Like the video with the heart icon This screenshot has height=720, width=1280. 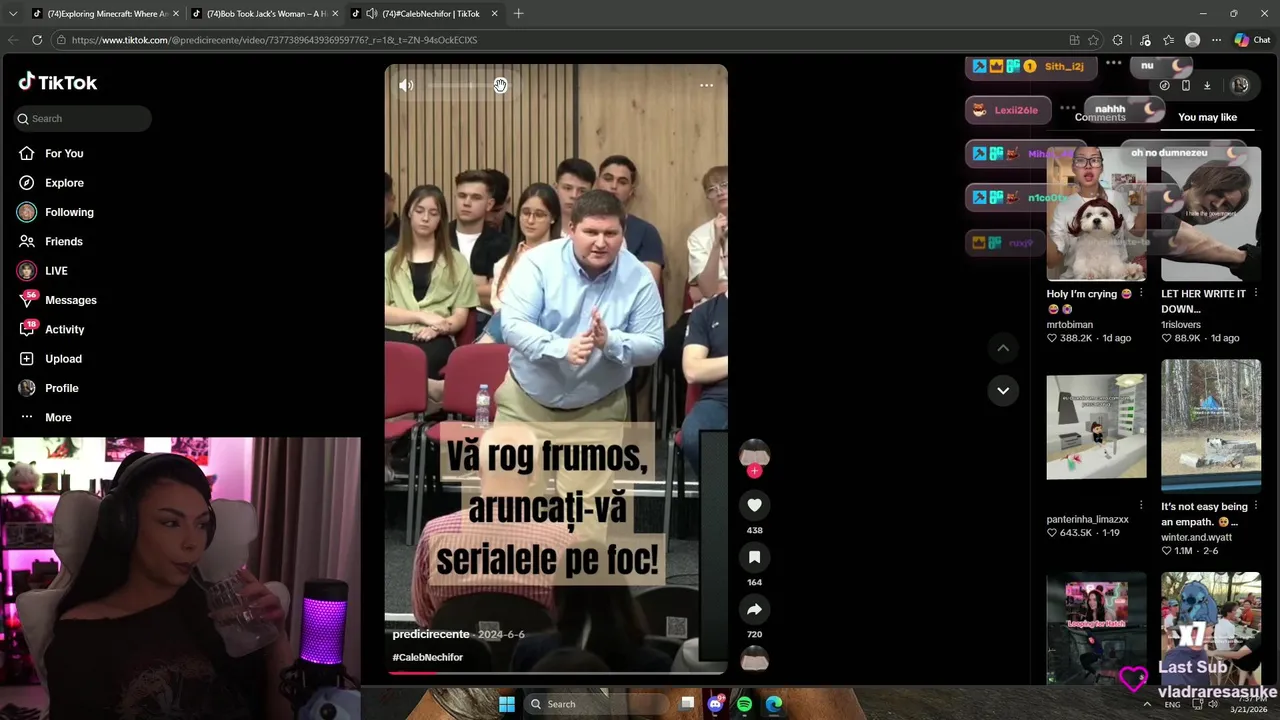(x=755, y=506)
